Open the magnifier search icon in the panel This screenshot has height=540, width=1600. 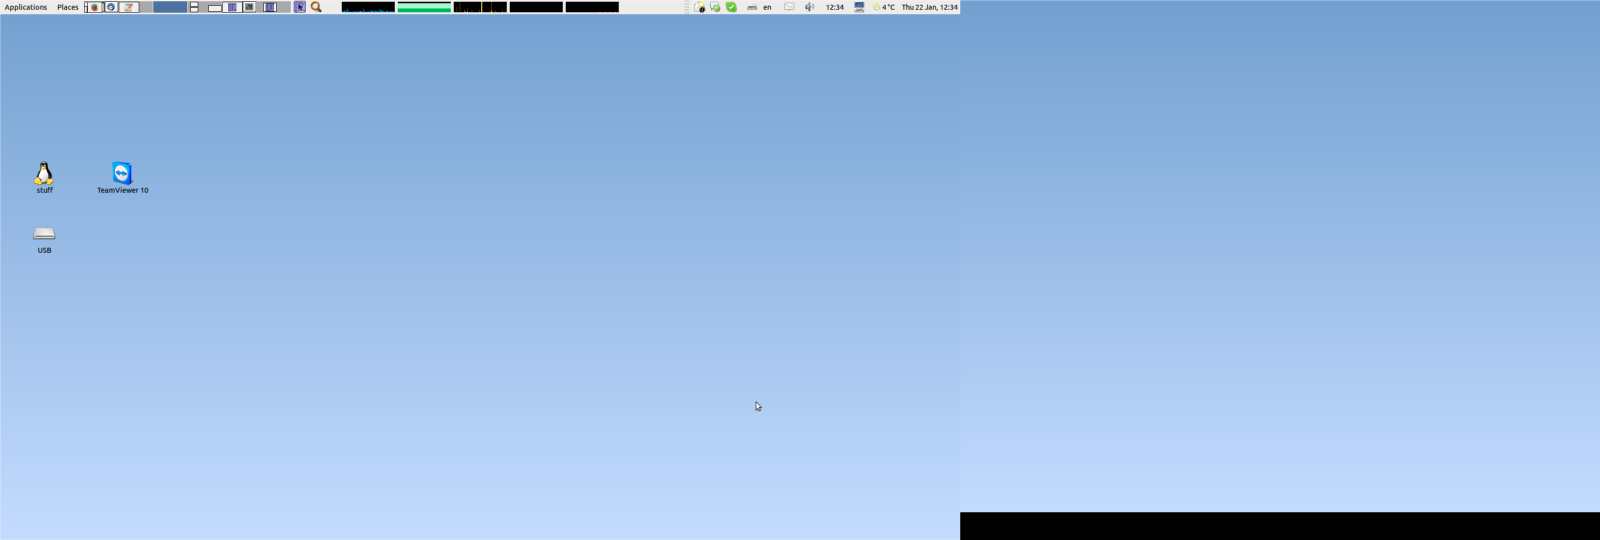click(316, 7)
